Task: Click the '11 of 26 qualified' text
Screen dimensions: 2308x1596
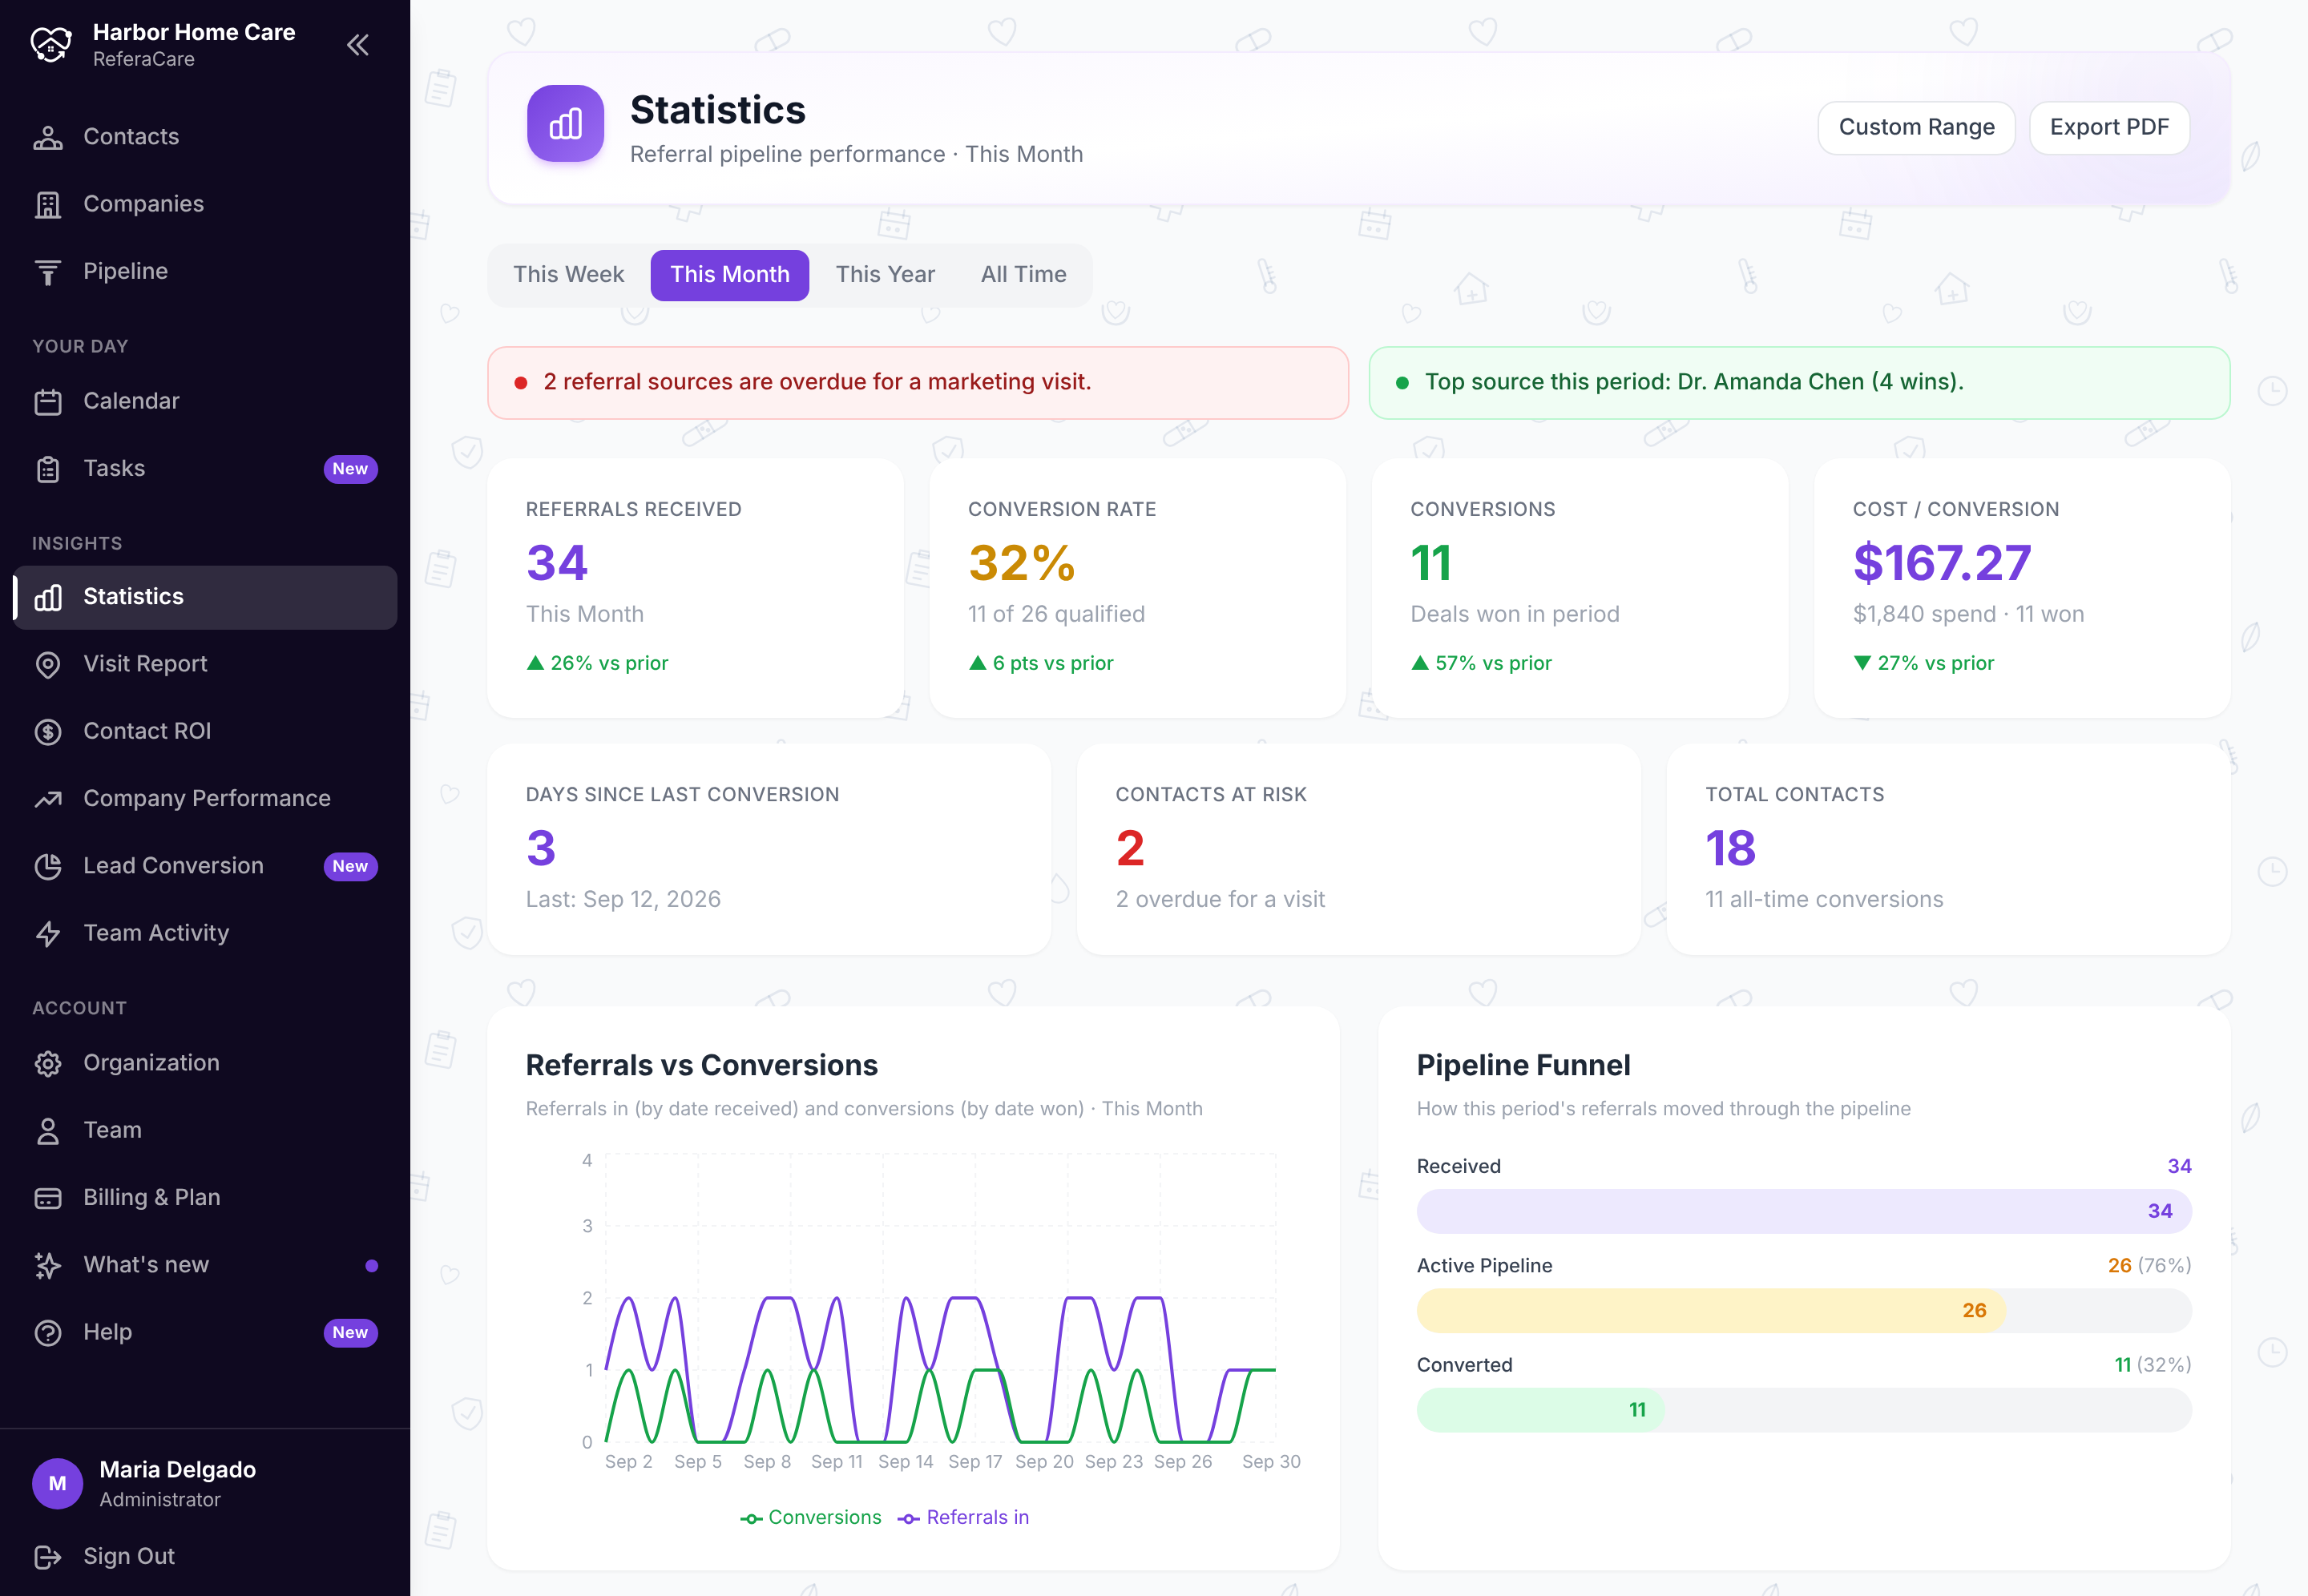Action: click(1056, 614)
